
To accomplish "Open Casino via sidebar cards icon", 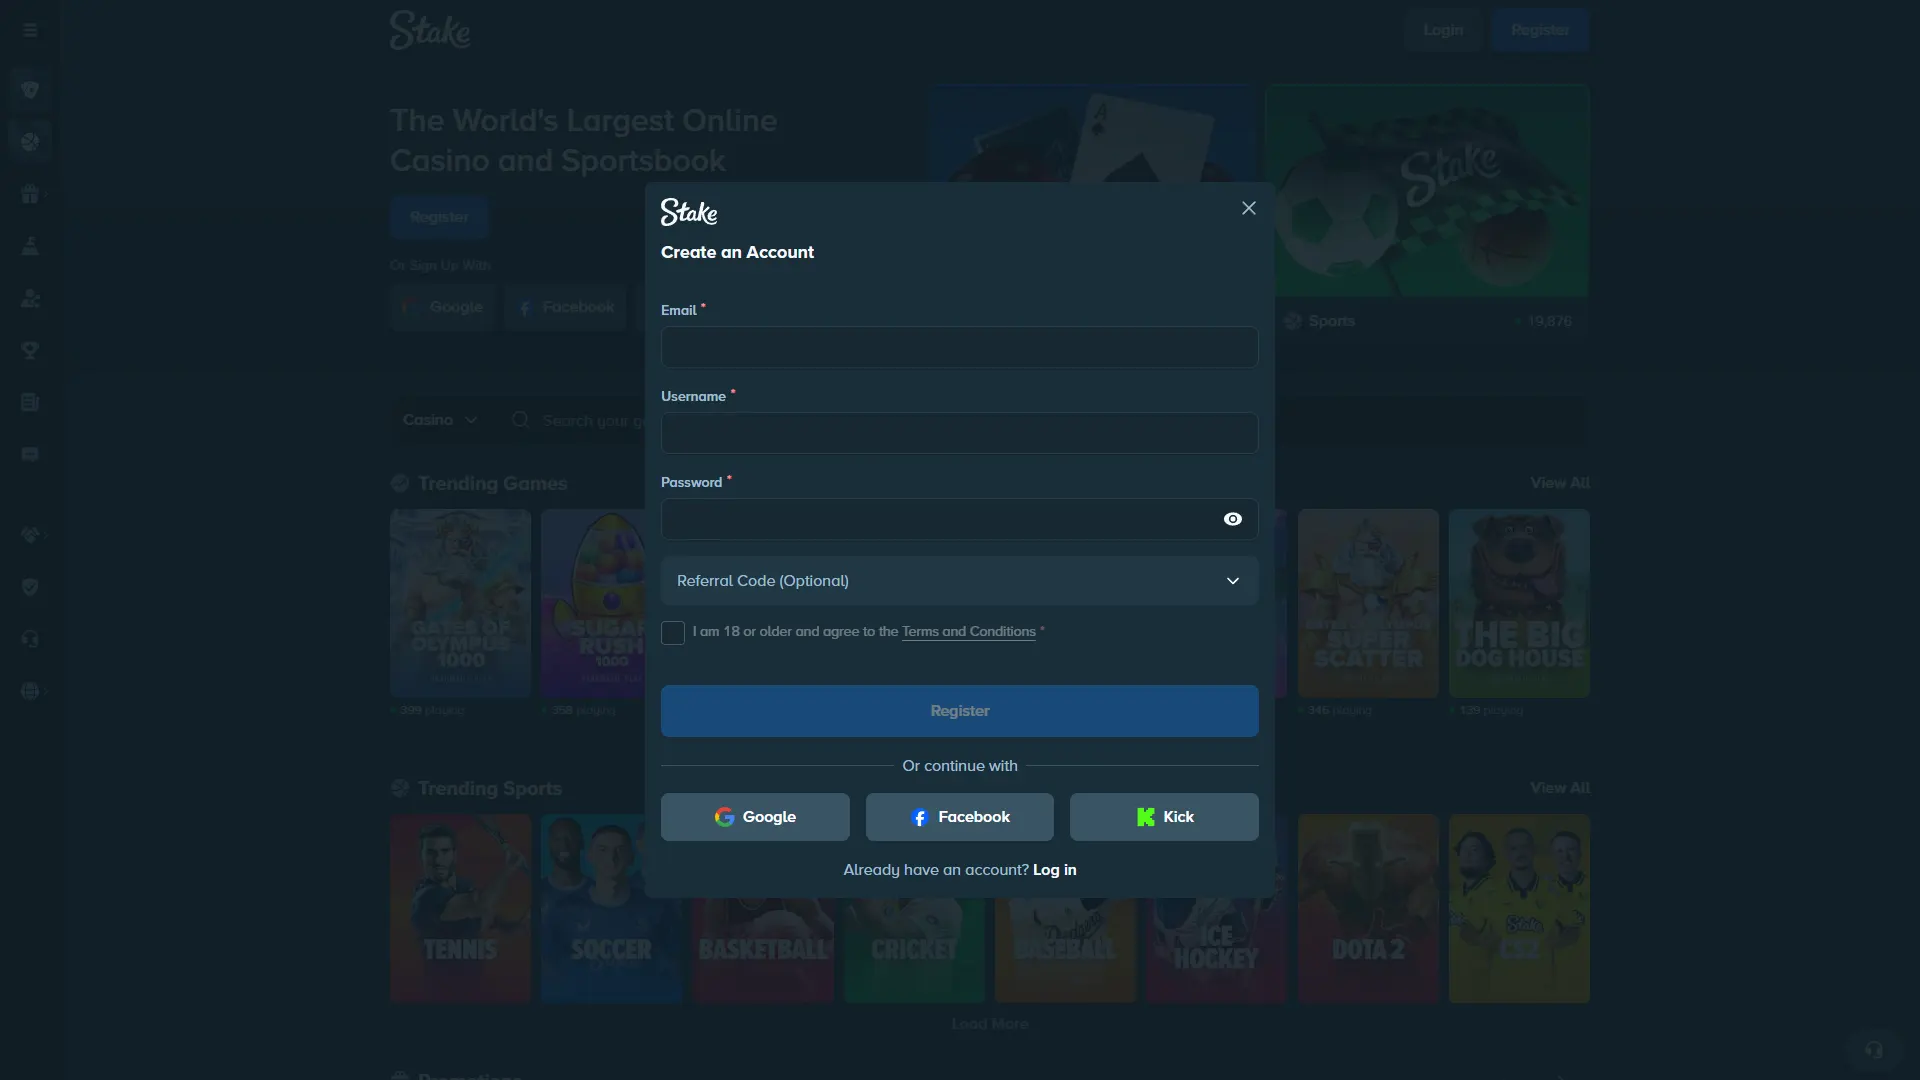I will (x=30, y=90).
